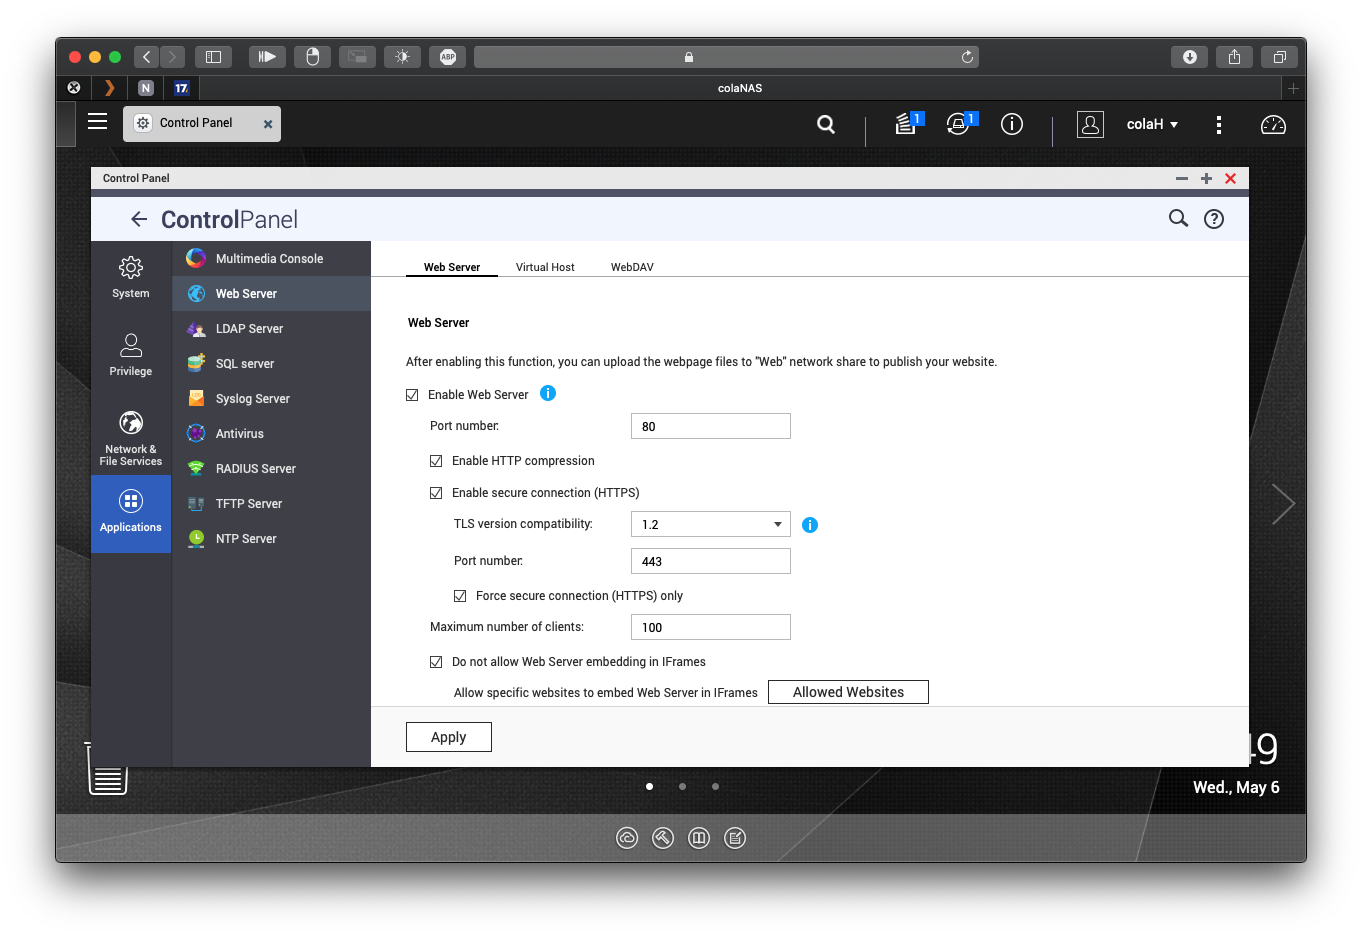Open Control Panel help question mark icon
This screenshot has width=1362, height=936.
(x=1213, y=219)
